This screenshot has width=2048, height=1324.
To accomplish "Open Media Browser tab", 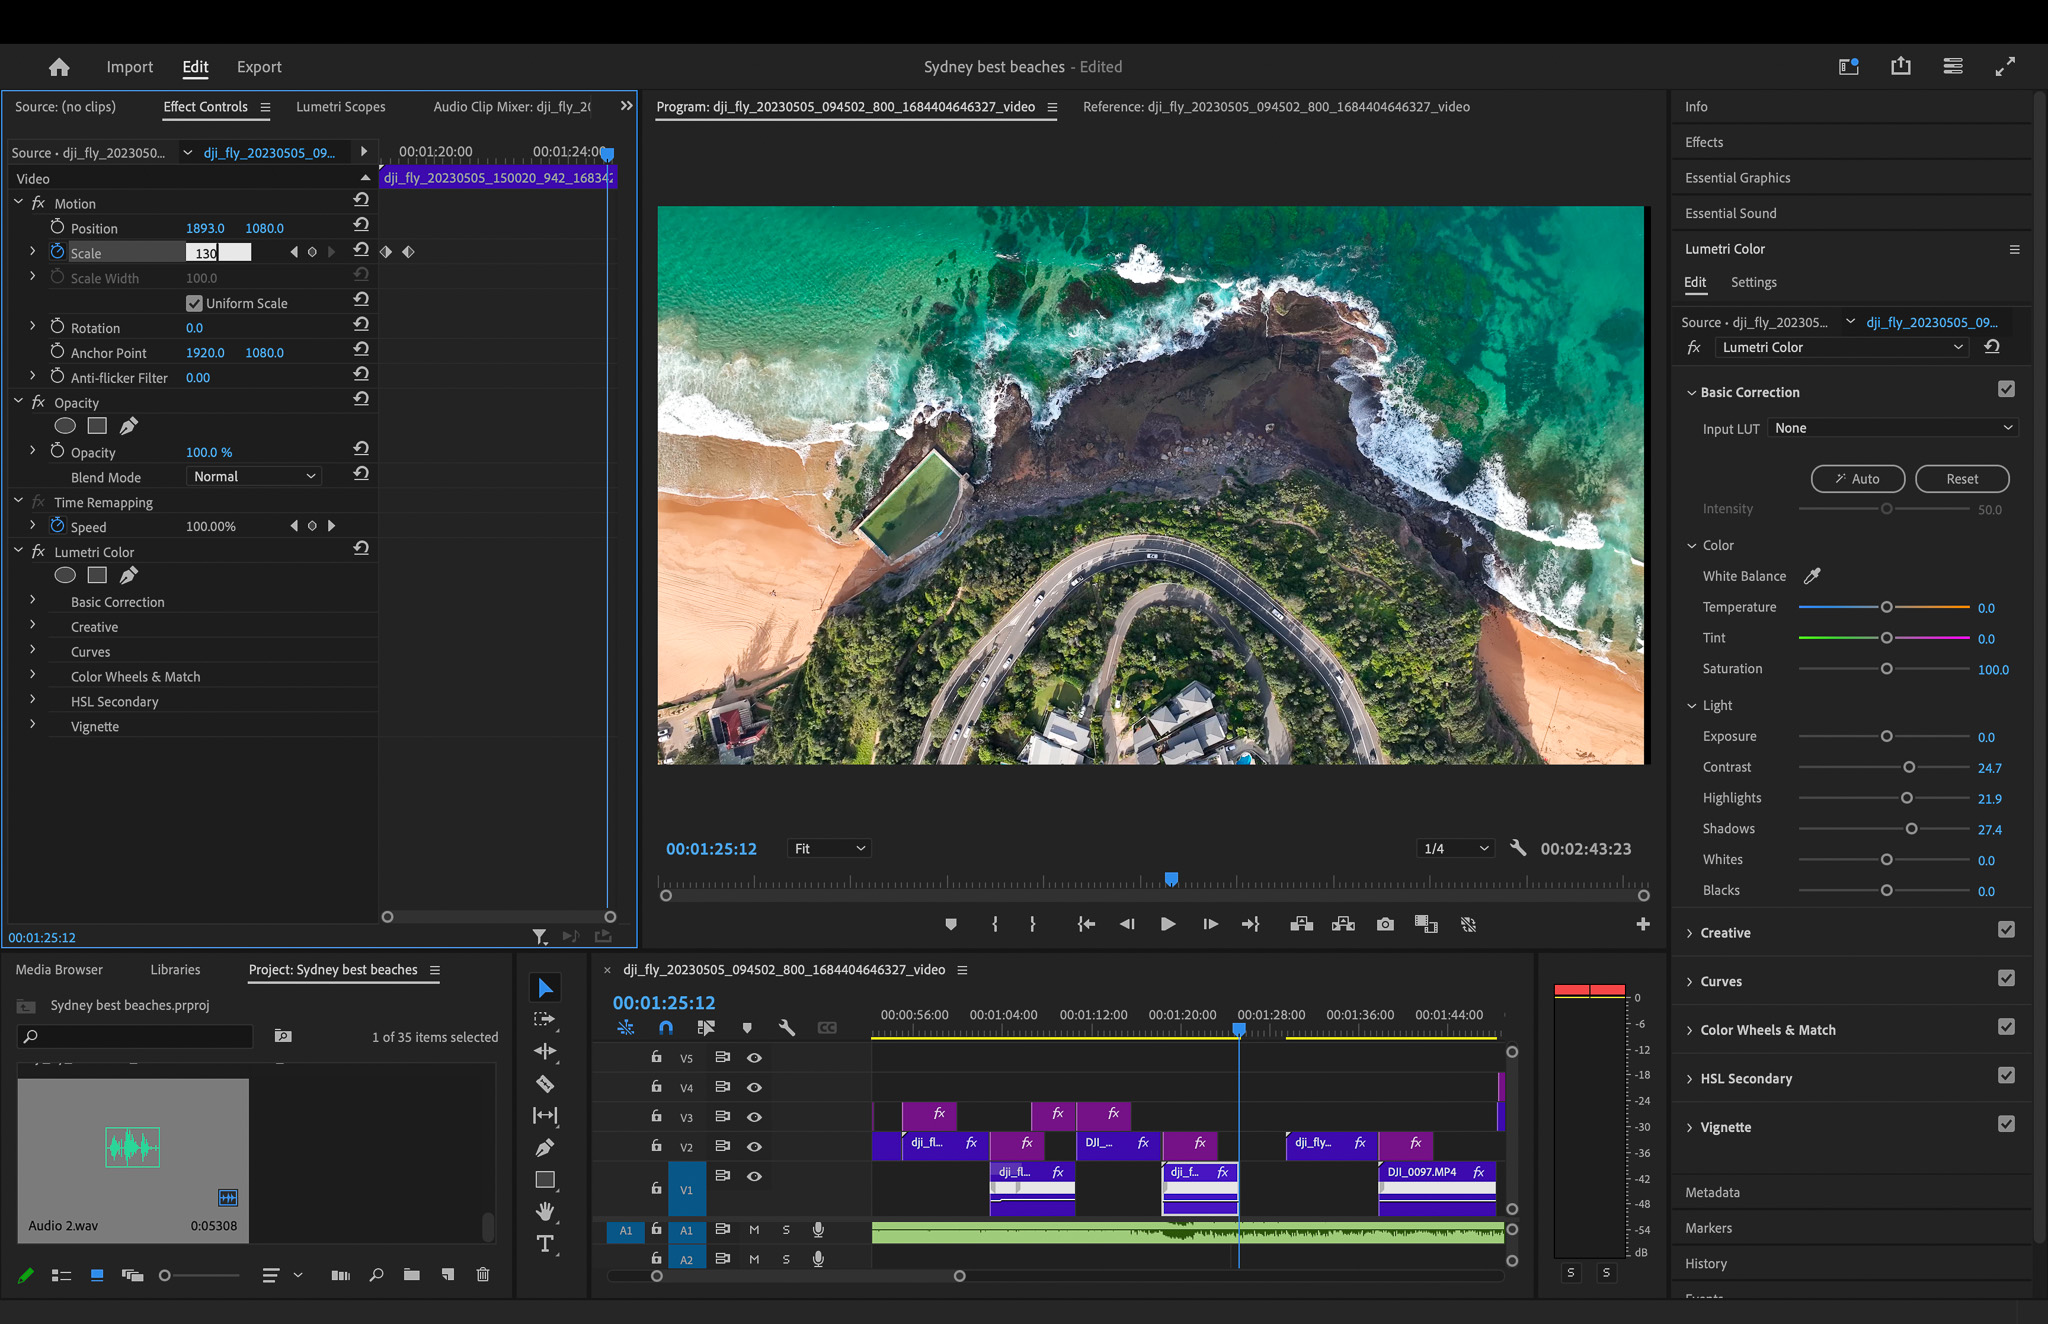I will click(59, 970).
